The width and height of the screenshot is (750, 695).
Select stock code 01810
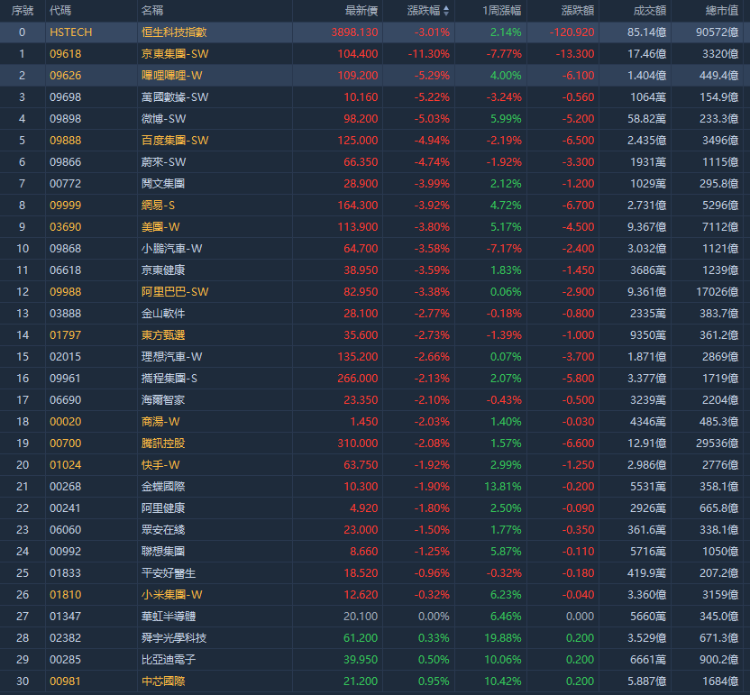click(66, 595)
